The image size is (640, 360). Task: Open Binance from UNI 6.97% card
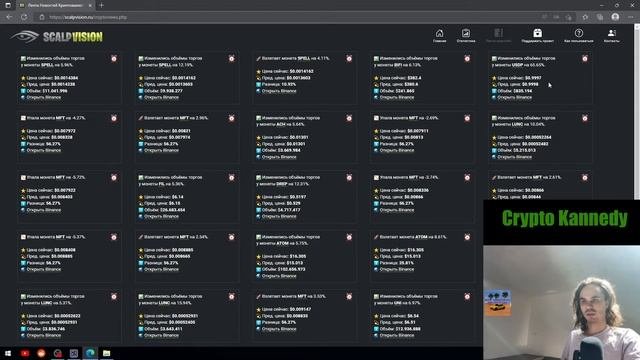tap(397, 336)
